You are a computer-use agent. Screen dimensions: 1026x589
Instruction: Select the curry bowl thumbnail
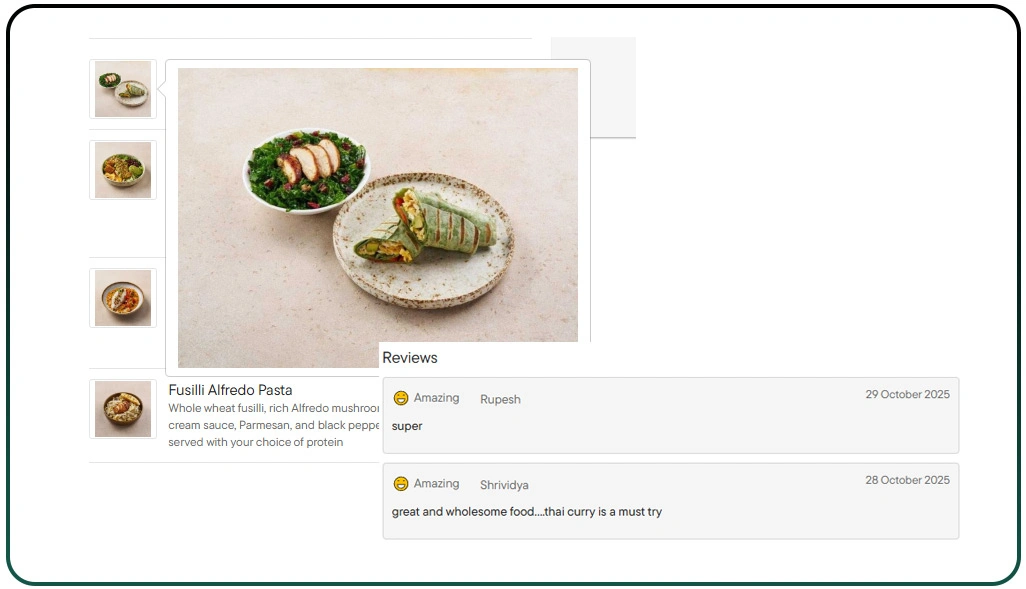tap(122, 297)
